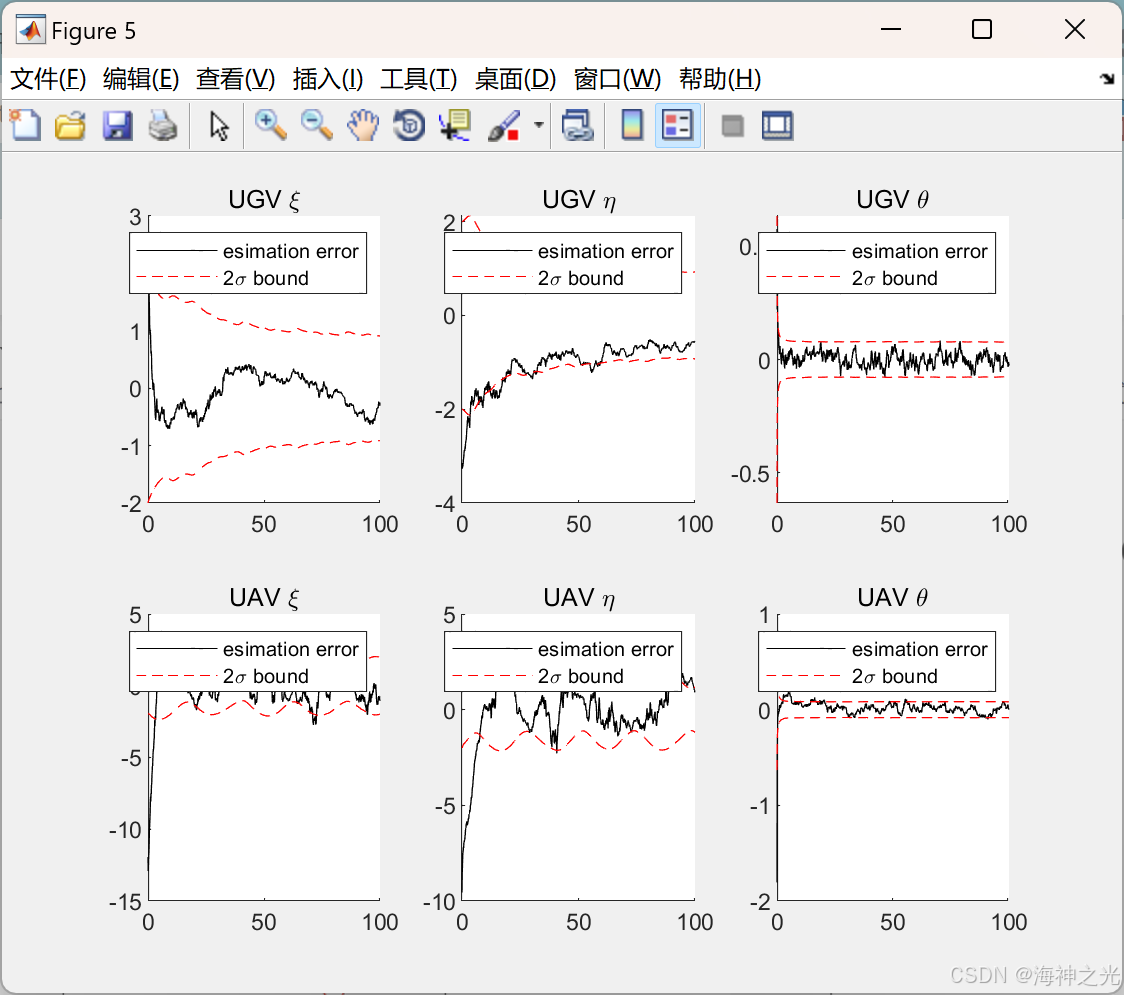Viewport: 1124px width, 995px height.
Task: Click the dock figure arrow at menu bar right
Action: [1107, 79]
